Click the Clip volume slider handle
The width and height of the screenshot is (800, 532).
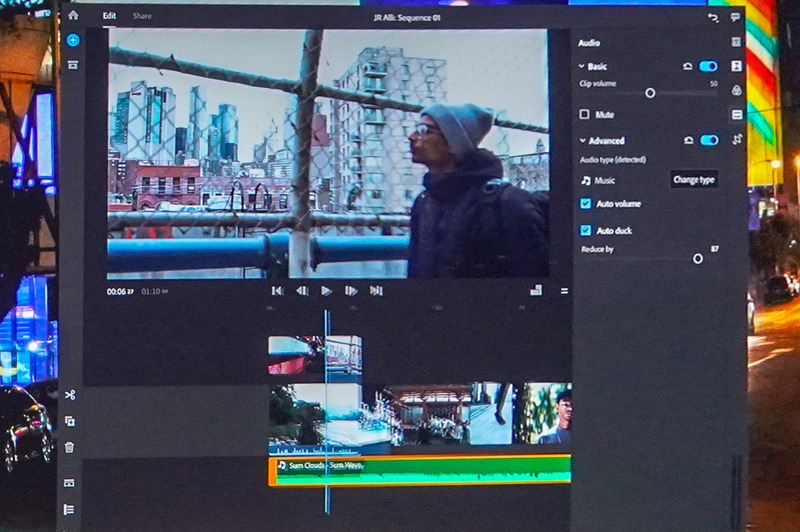pyautogui.click(x=650, y=93)
